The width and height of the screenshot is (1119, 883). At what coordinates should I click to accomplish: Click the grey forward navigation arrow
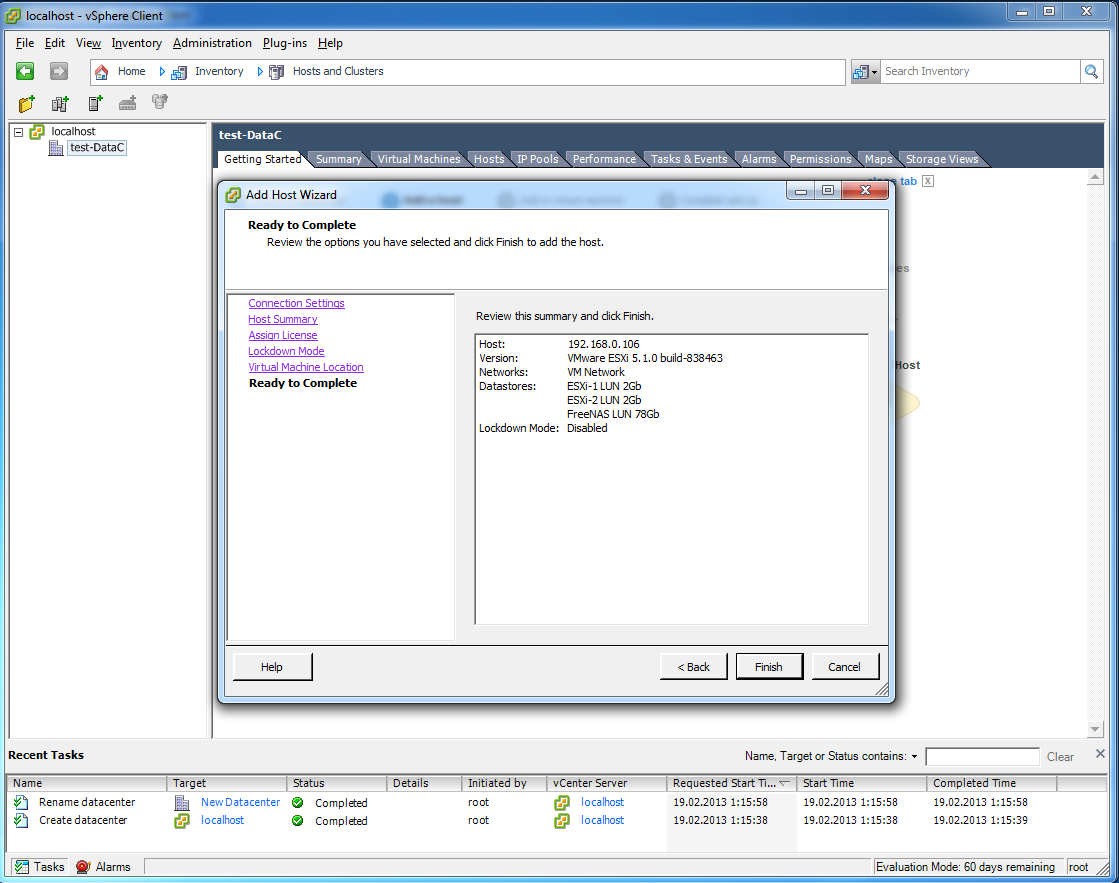[x=59, y=71]
